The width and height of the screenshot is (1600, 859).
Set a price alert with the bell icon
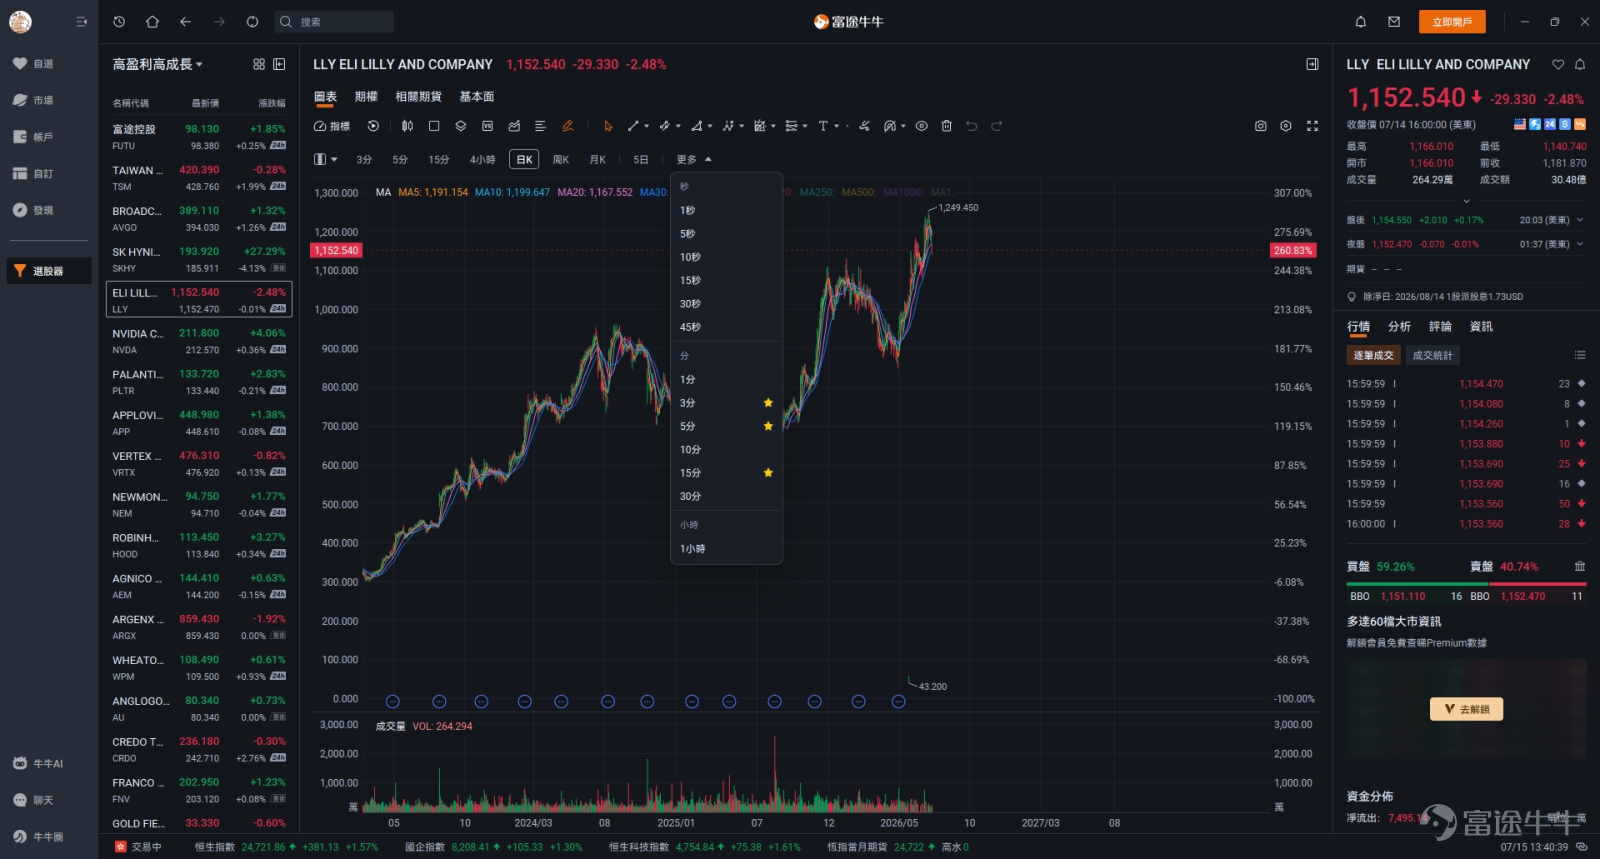(1580, 64)
